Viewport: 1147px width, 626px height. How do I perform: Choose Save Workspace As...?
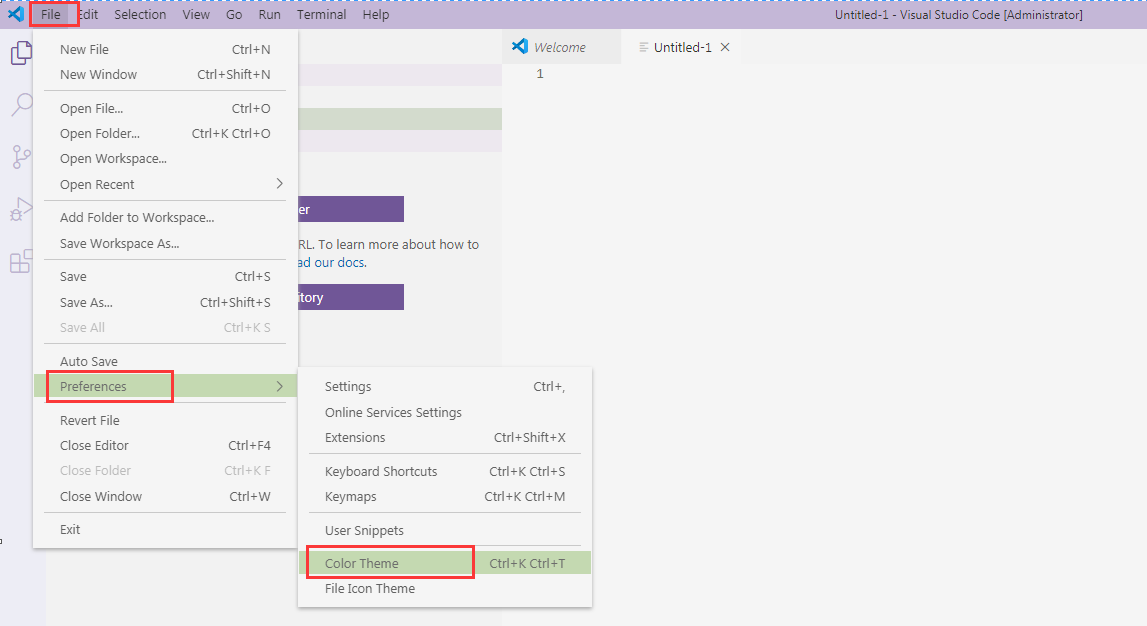[165, 244]
